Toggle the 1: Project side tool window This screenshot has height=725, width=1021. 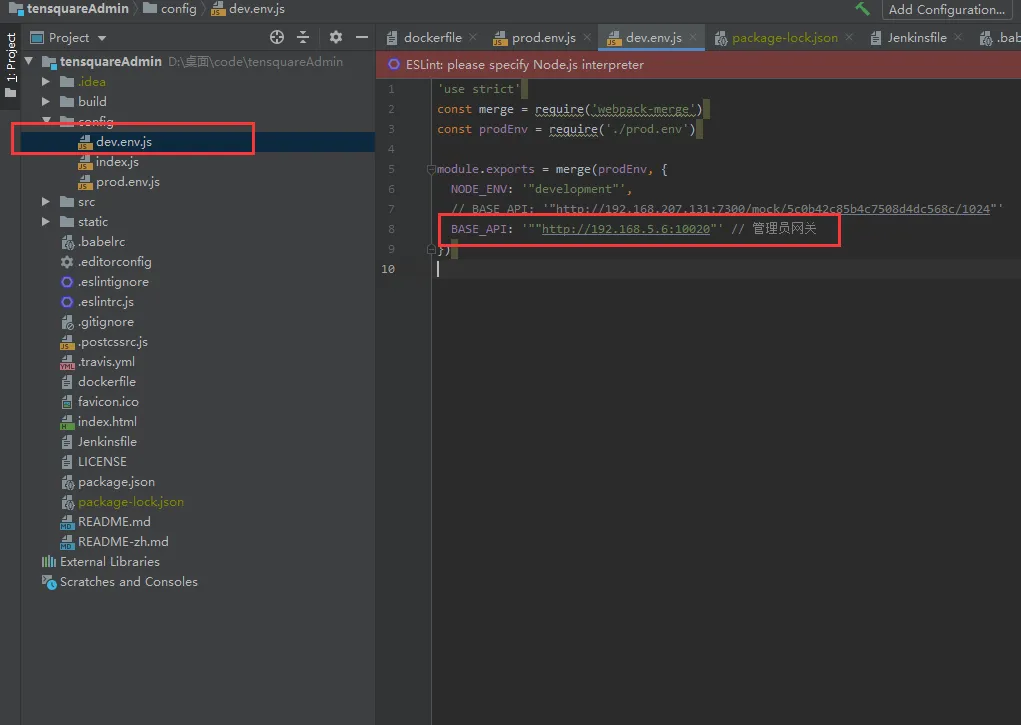coord(11,58)
